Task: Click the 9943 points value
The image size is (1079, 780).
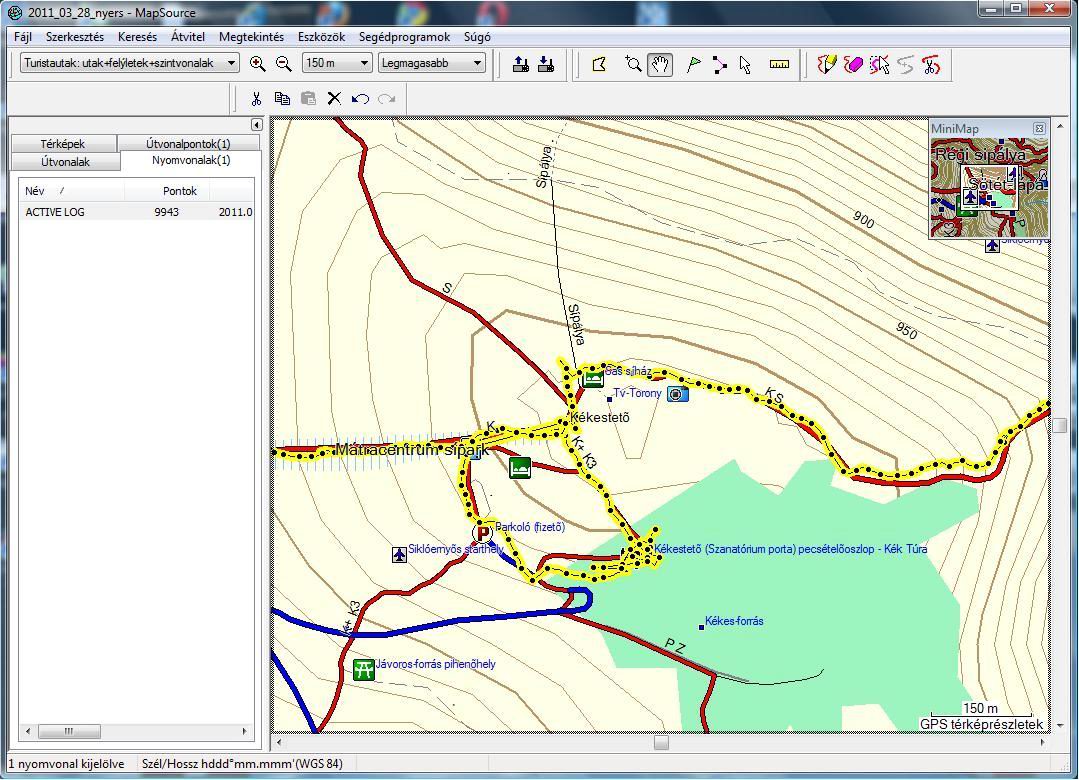Action: click(167, 212)
